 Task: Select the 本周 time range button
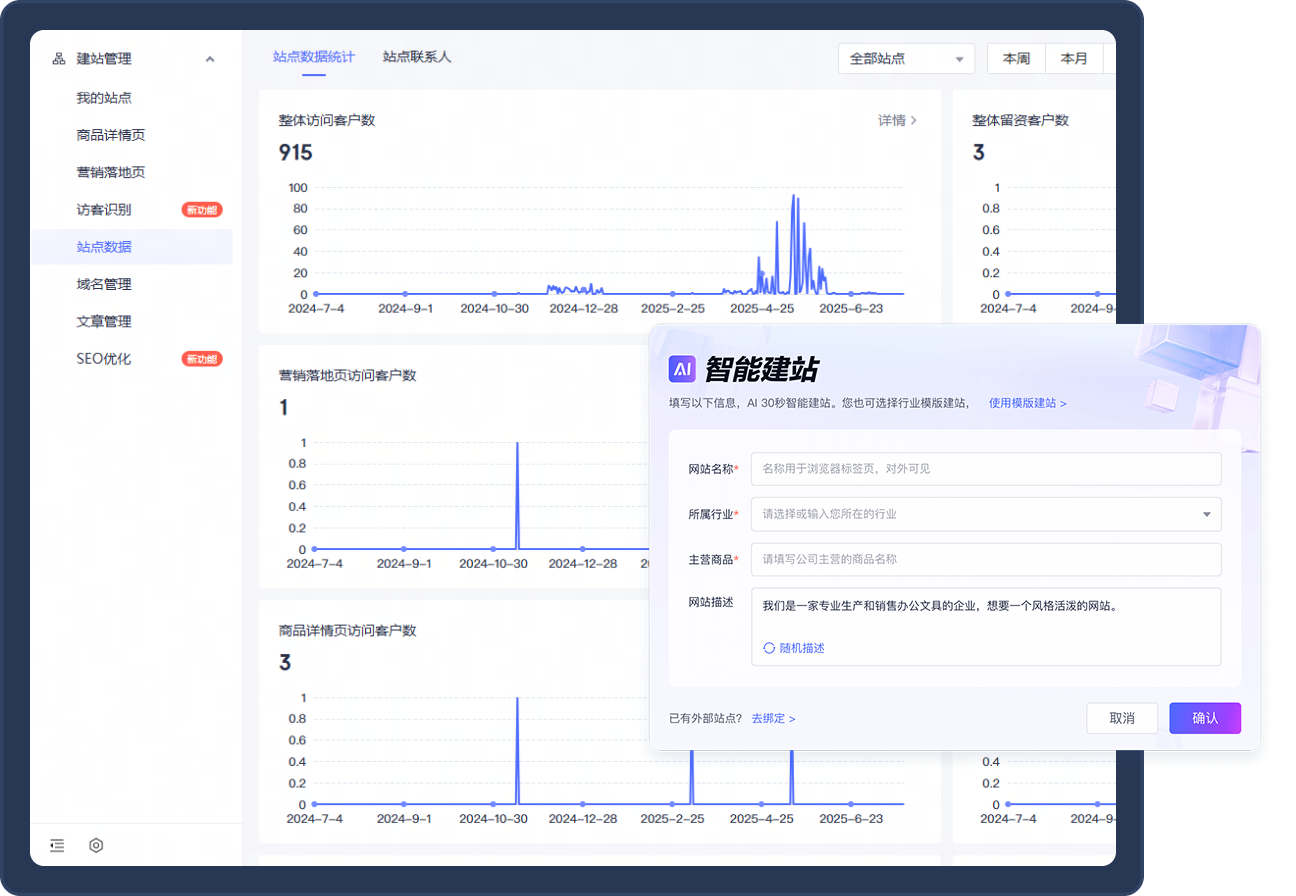click(1016, 59)
